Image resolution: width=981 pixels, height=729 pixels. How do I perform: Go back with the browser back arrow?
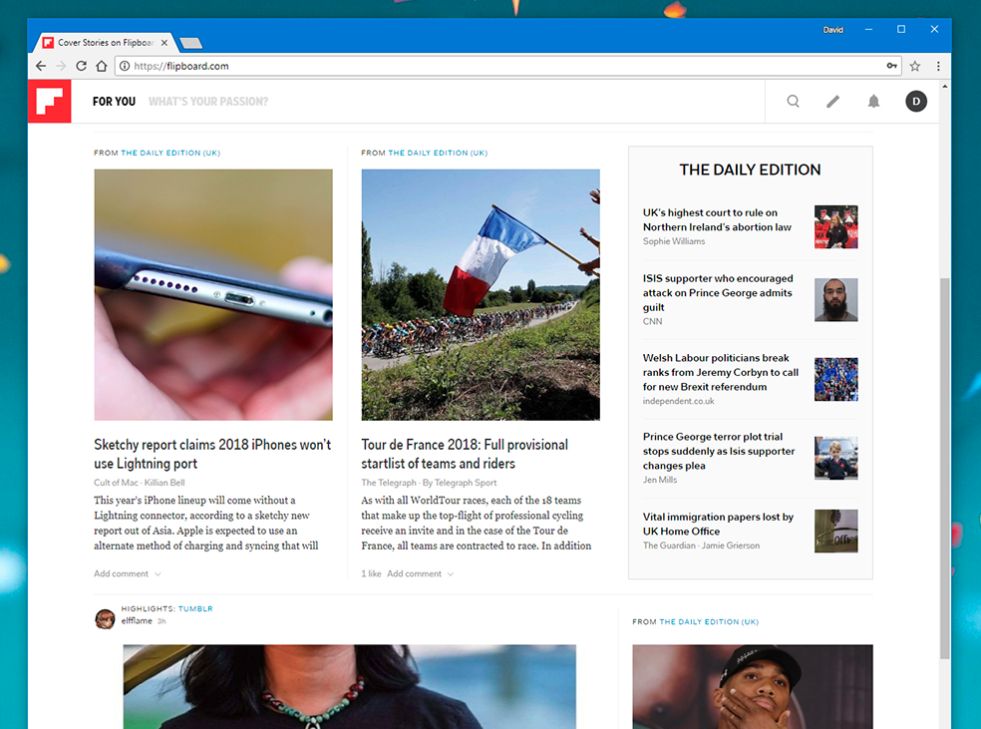tap(41, 66)
